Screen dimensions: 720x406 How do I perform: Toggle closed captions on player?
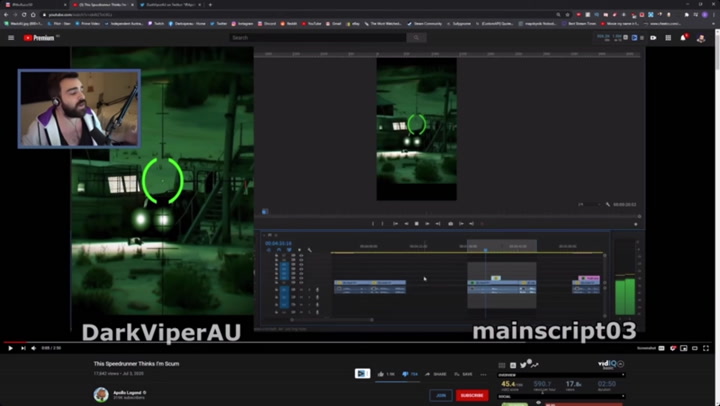(x=661, y=348)
